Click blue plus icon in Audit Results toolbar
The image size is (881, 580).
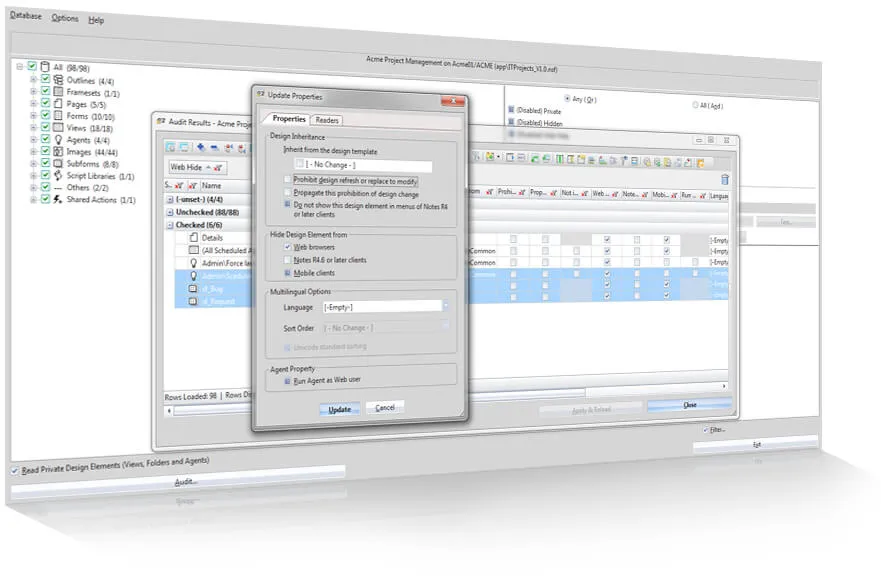point(201,147)
